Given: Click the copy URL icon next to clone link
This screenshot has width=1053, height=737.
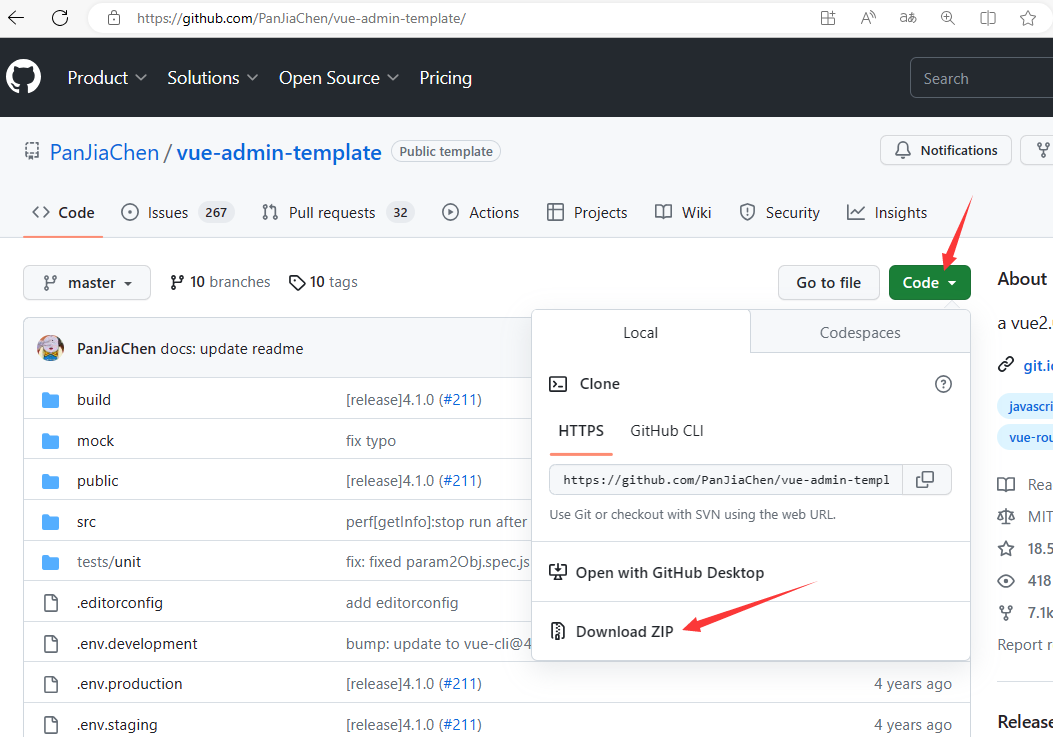Looking at the screenshot, I should 925,479.
